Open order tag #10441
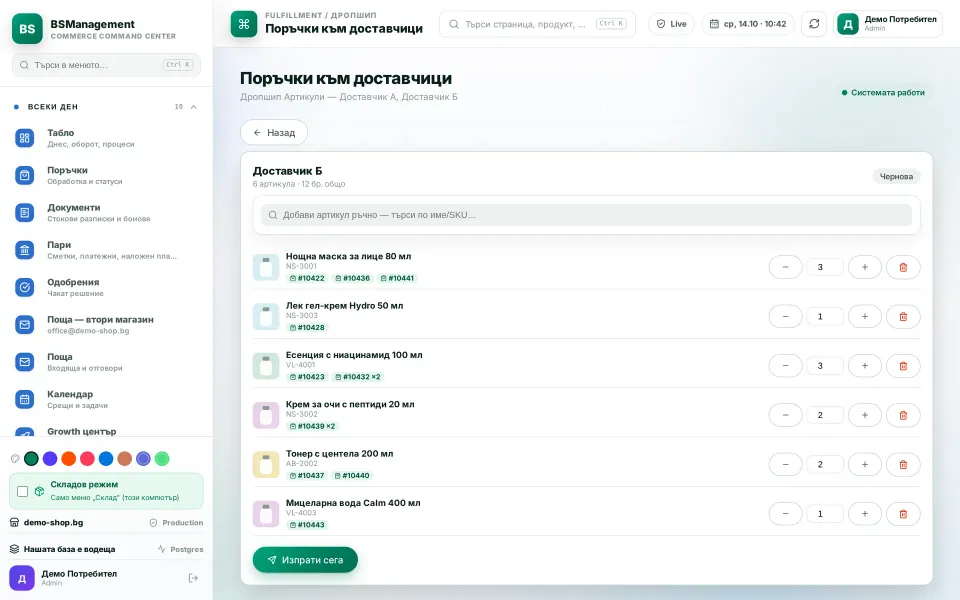The height and width of the screenshot is (600, 960). coord(397,278)
